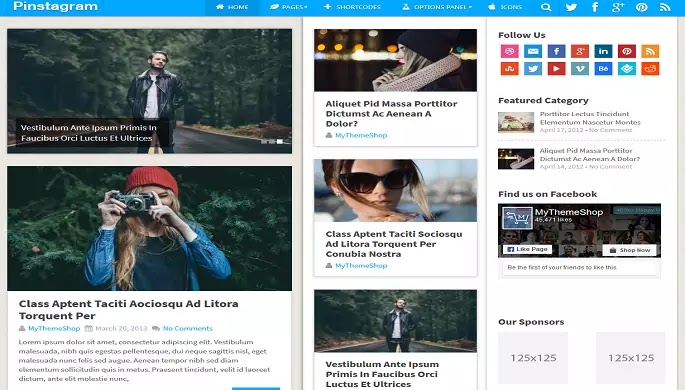This screenshot has width=685, height=390.
Task: Open featured post Porttitor Lectus Tincidunt Elementum
Action: coord(590,118)
